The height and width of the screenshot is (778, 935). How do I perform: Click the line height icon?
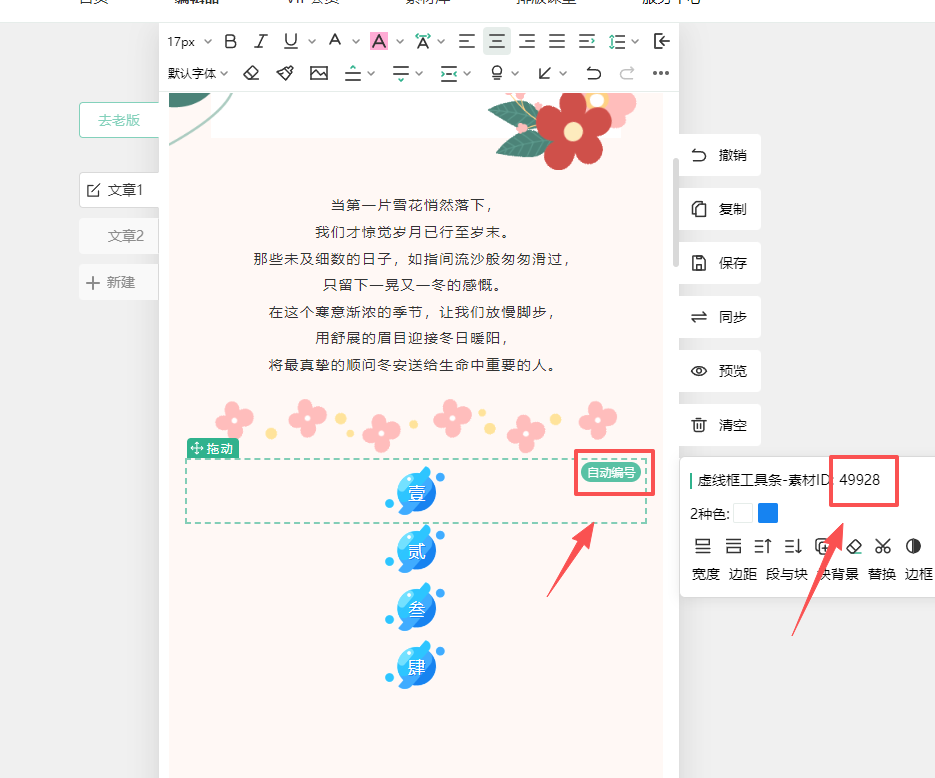(x=617, y=41)
